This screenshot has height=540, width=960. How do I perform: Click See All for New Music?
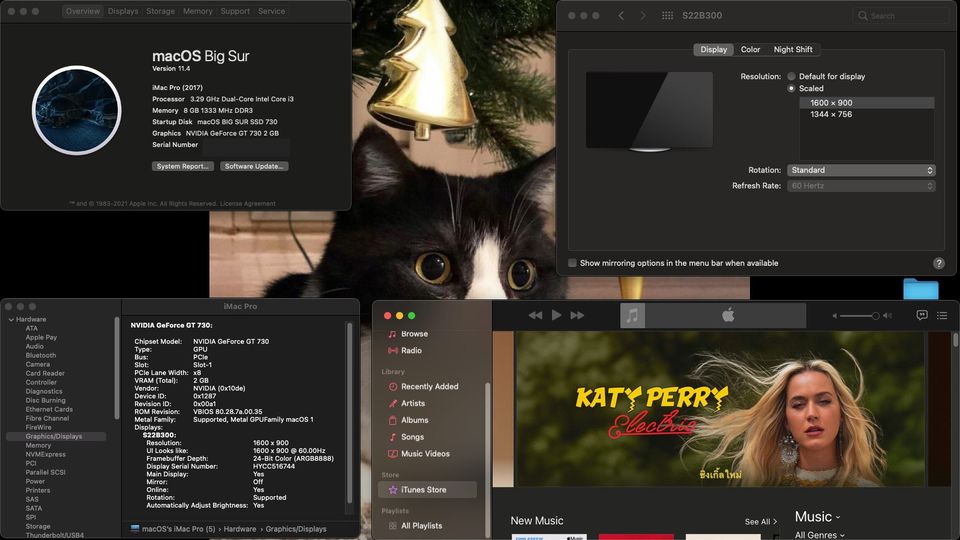click(760, 522)
